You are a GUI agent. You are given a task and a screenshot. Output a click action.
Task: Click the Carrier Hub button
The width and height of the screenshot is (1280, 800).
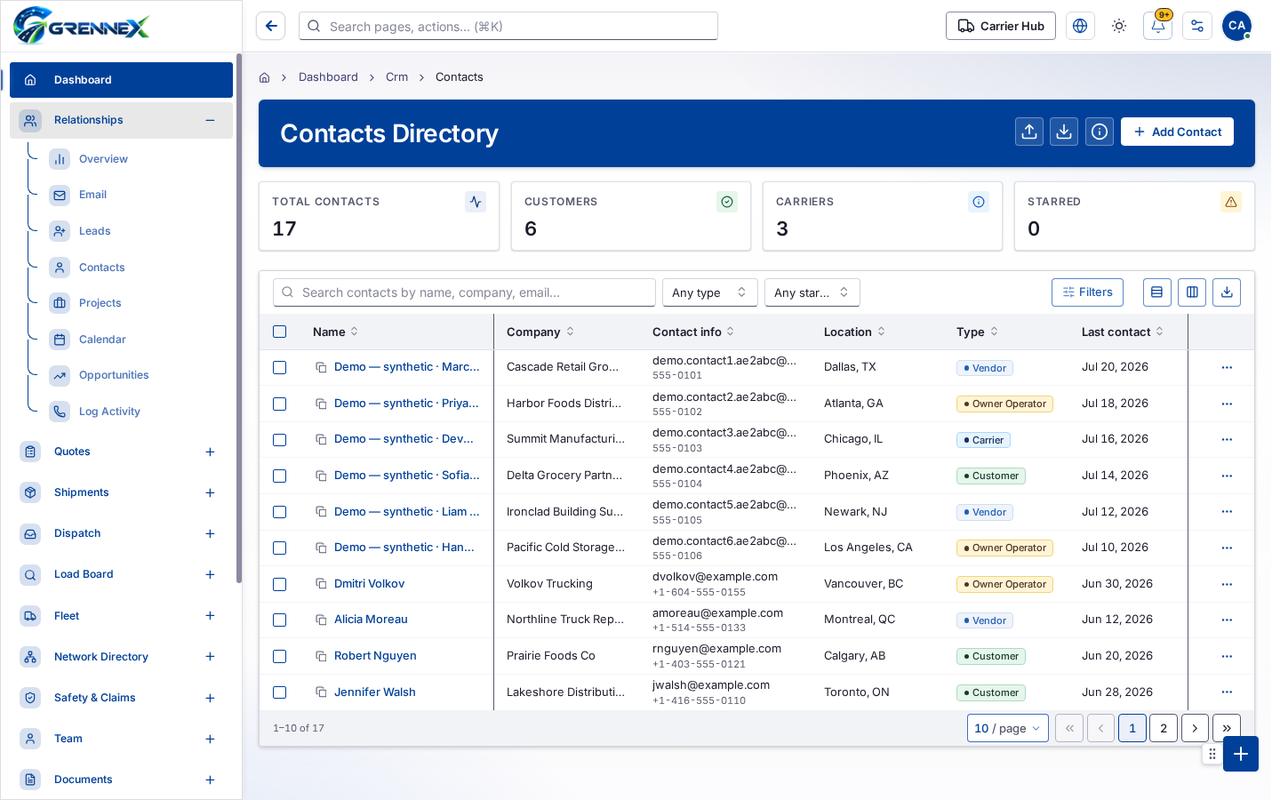[x=1001, y=26]
